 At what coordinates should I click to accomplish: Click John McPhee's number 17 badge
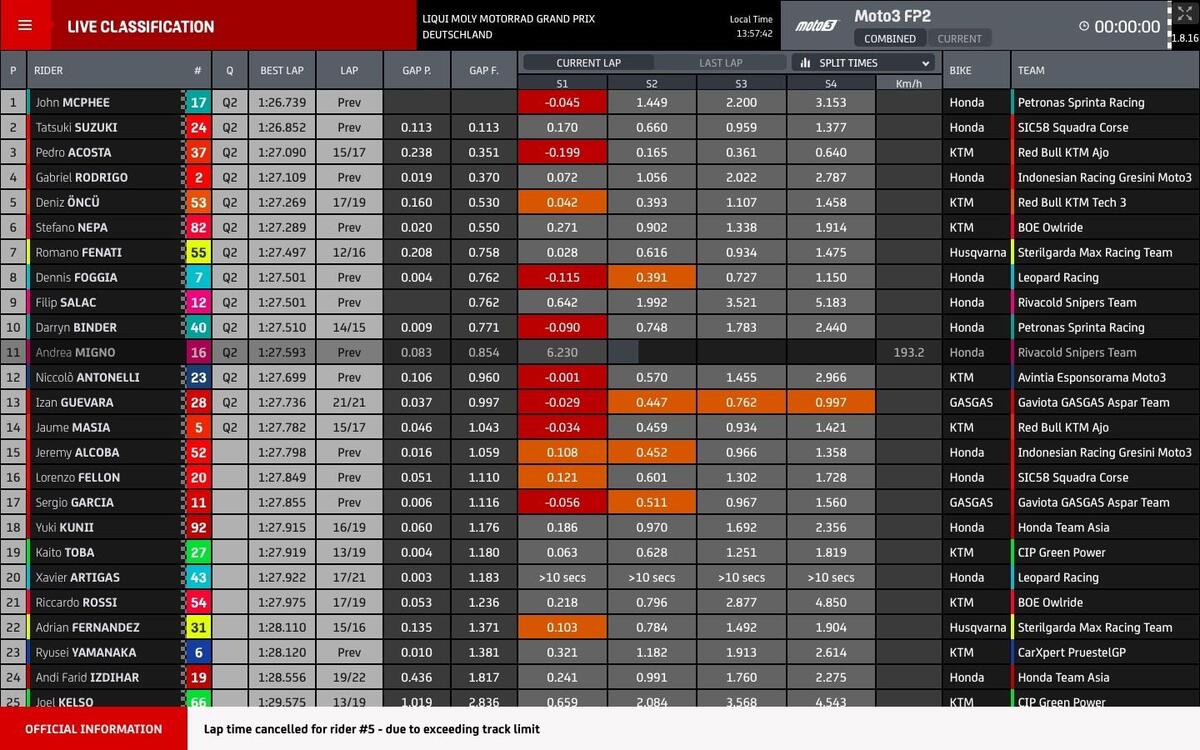coord(198,102)
